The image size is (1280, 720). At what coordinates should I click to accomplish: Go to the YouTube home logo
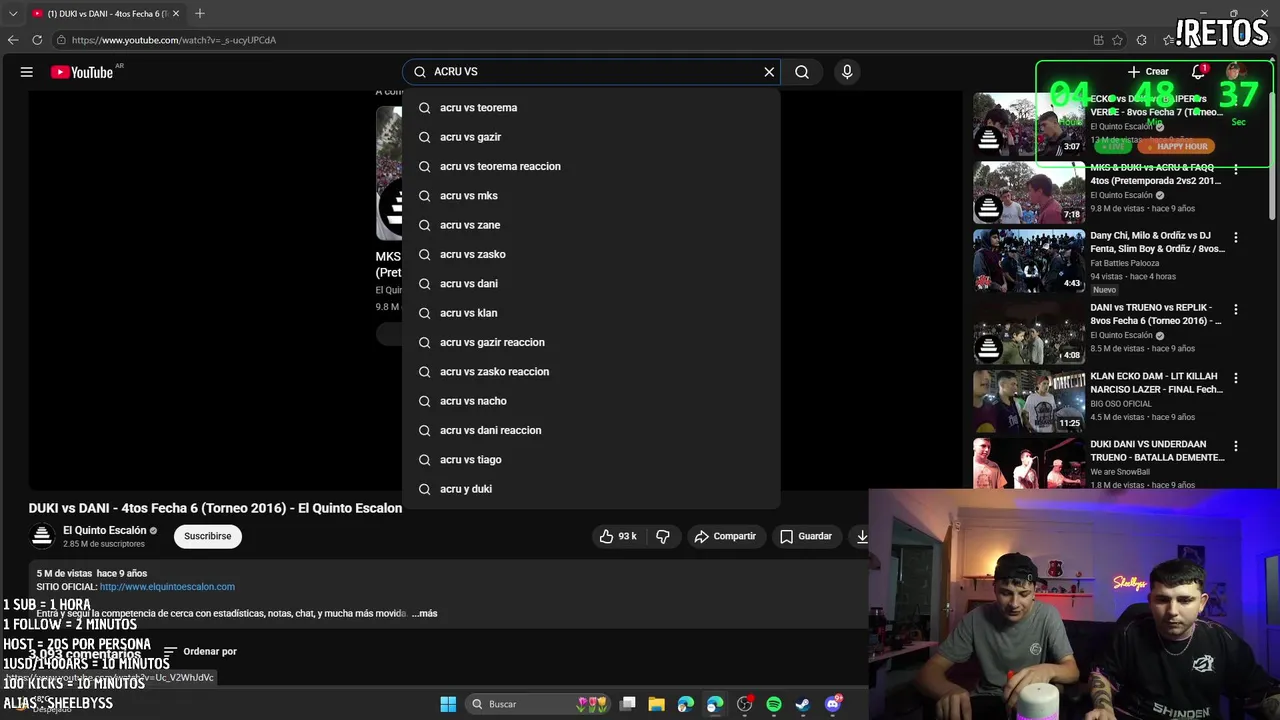click(82, 72)
